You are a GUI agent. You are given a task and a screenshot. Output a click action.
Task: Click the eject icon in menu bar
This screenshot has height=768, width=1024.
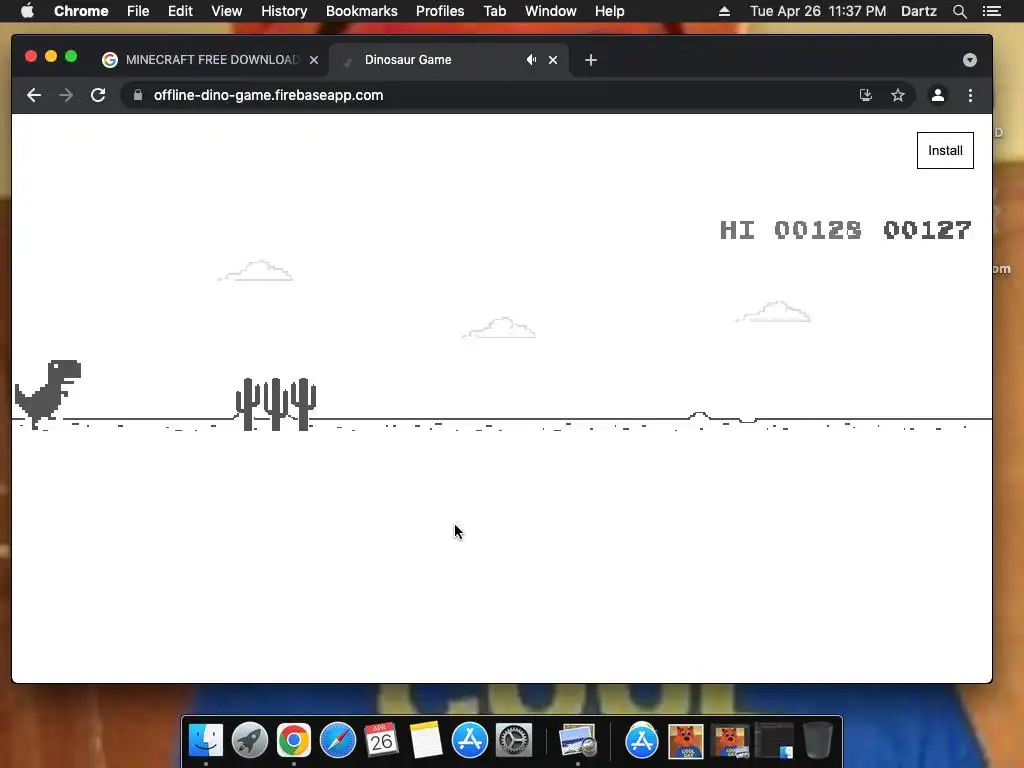(x=724, y=11)
